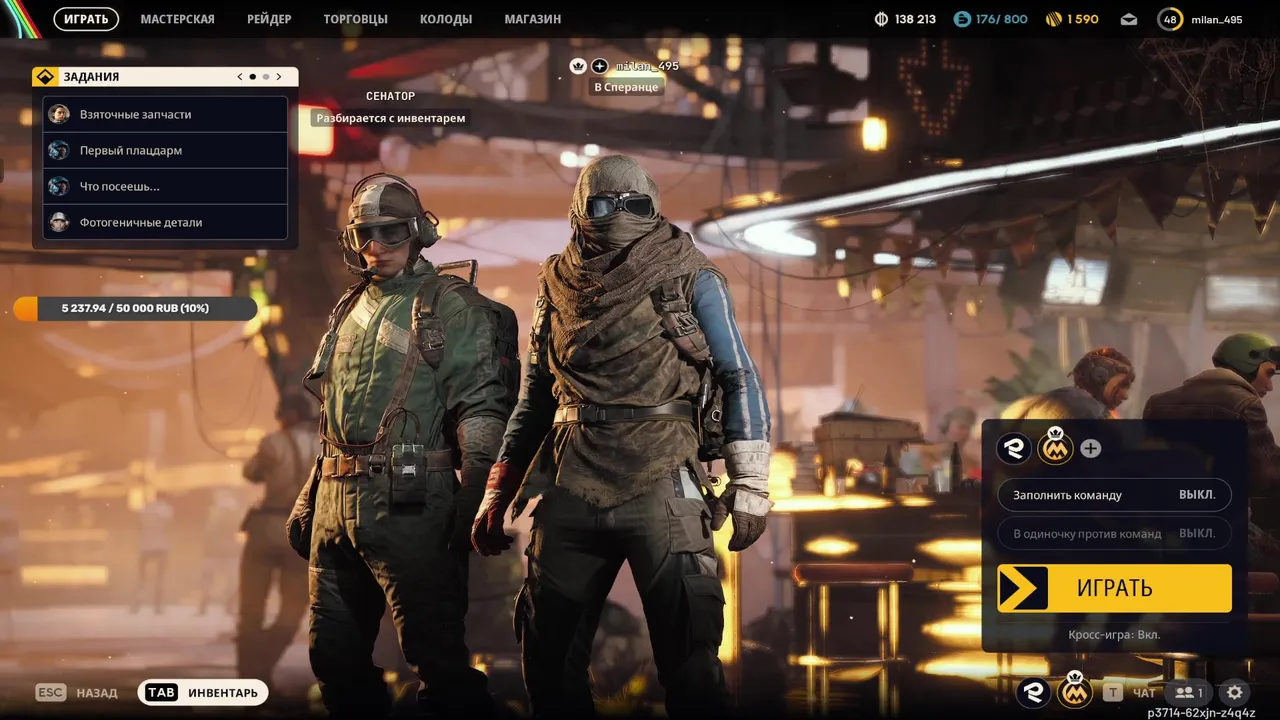Open the mail inbox envelope icon

[1129, 19]
